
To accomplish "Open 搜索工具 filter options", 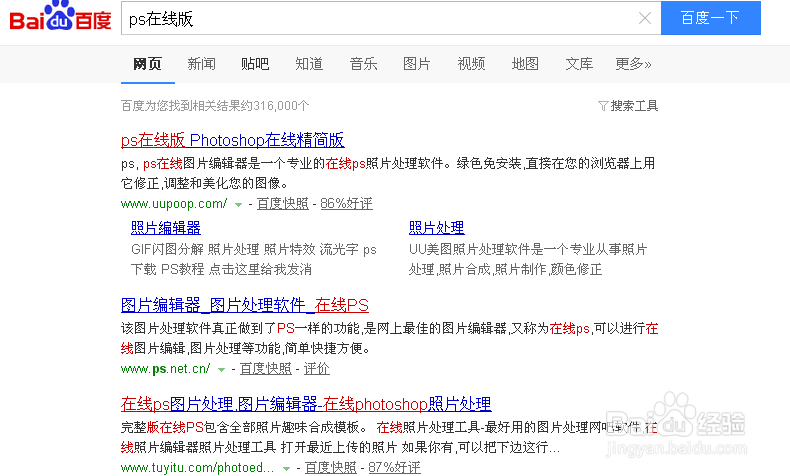I will [x=628, y=106].
